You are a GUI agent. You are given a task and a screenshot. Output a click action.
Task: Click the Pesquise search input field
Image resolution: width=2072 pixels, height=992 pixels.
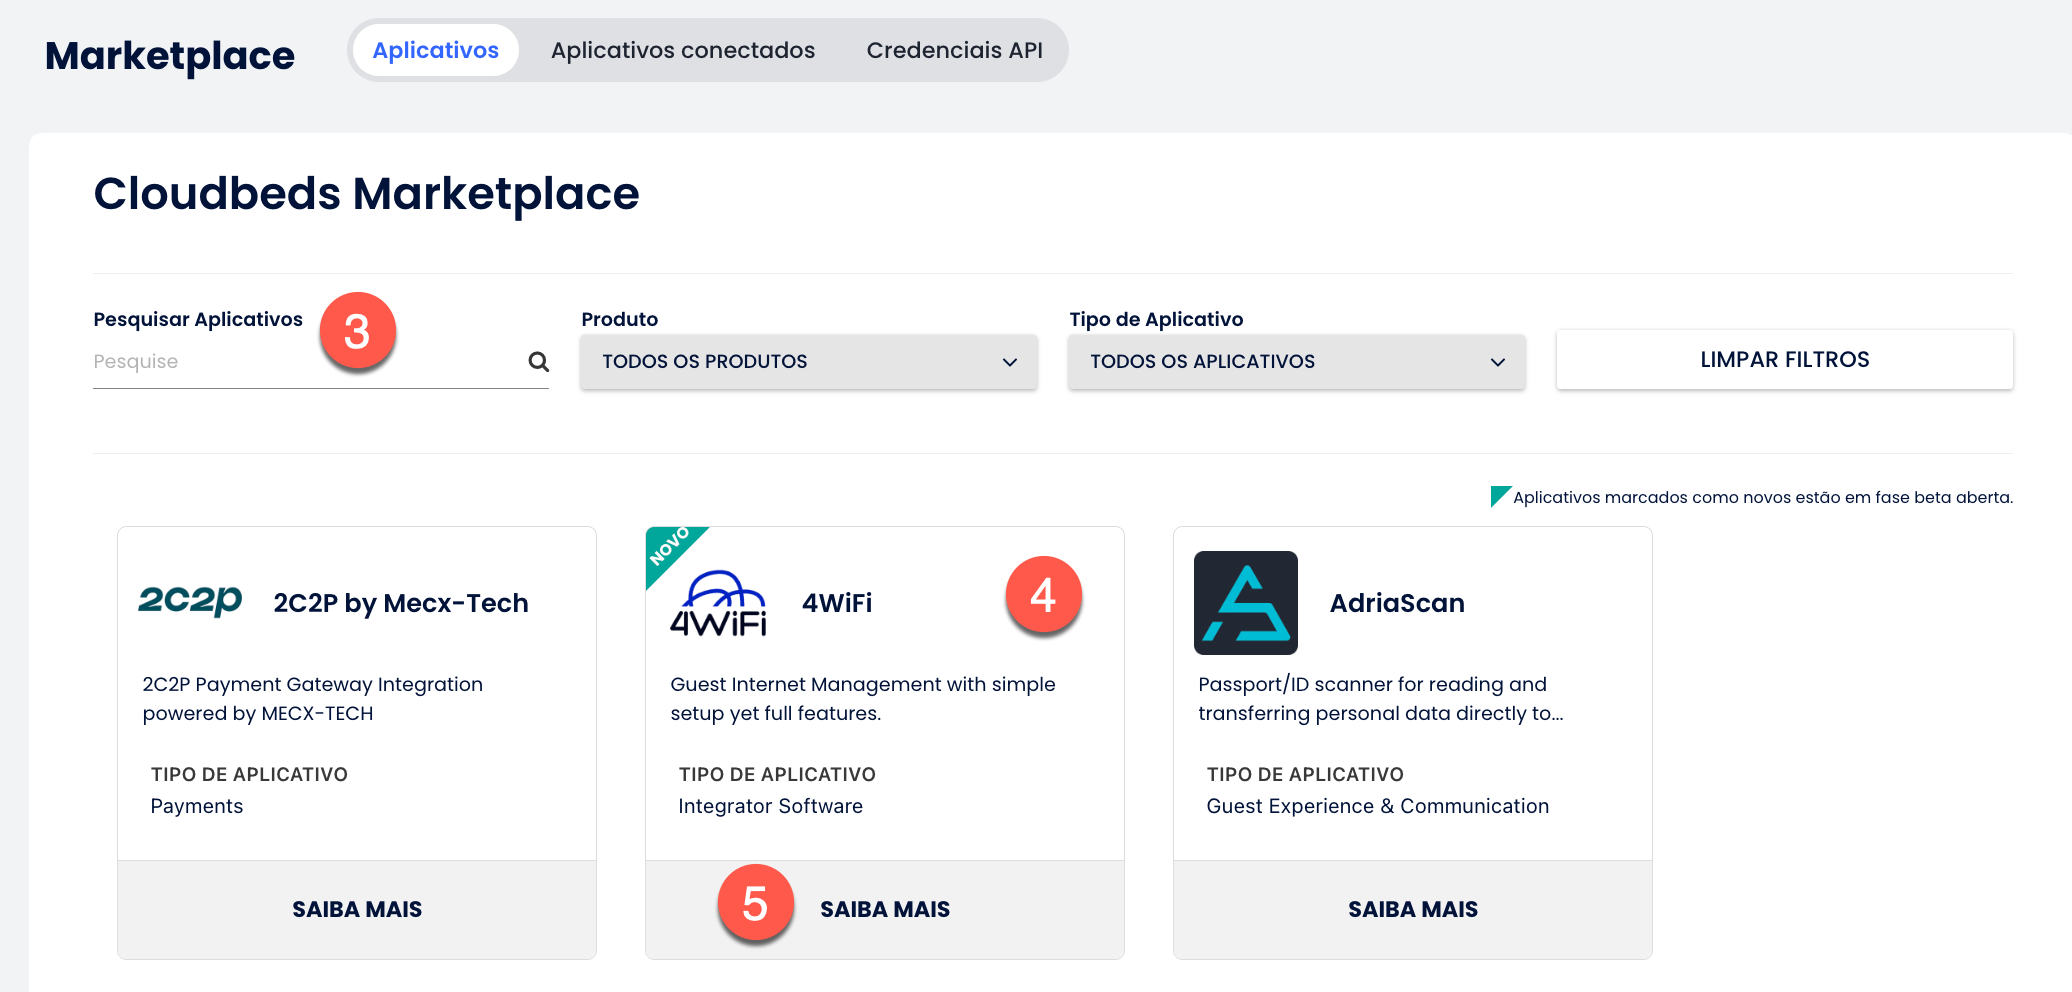click(300, 362)
